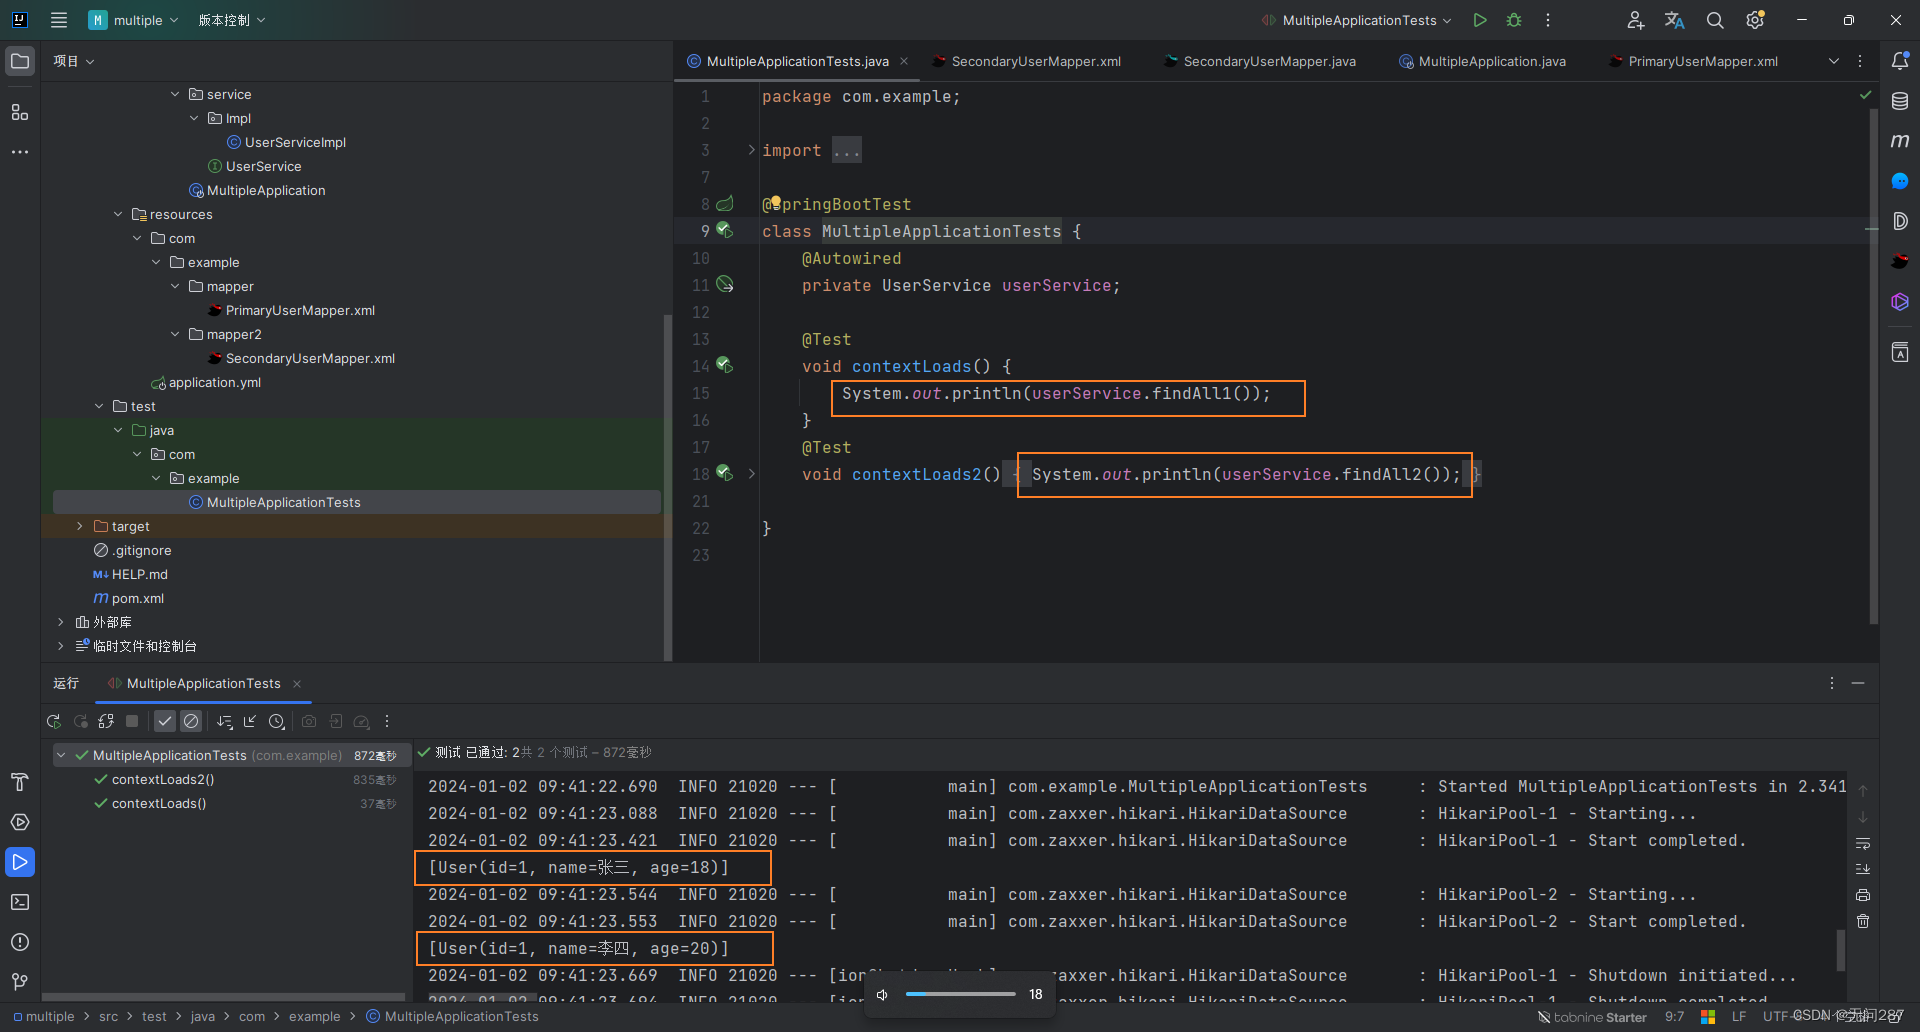Viewport: 1920px width, 1032px height.
Task: Rerun tests using the rerun icon
Action: [54, 721]
